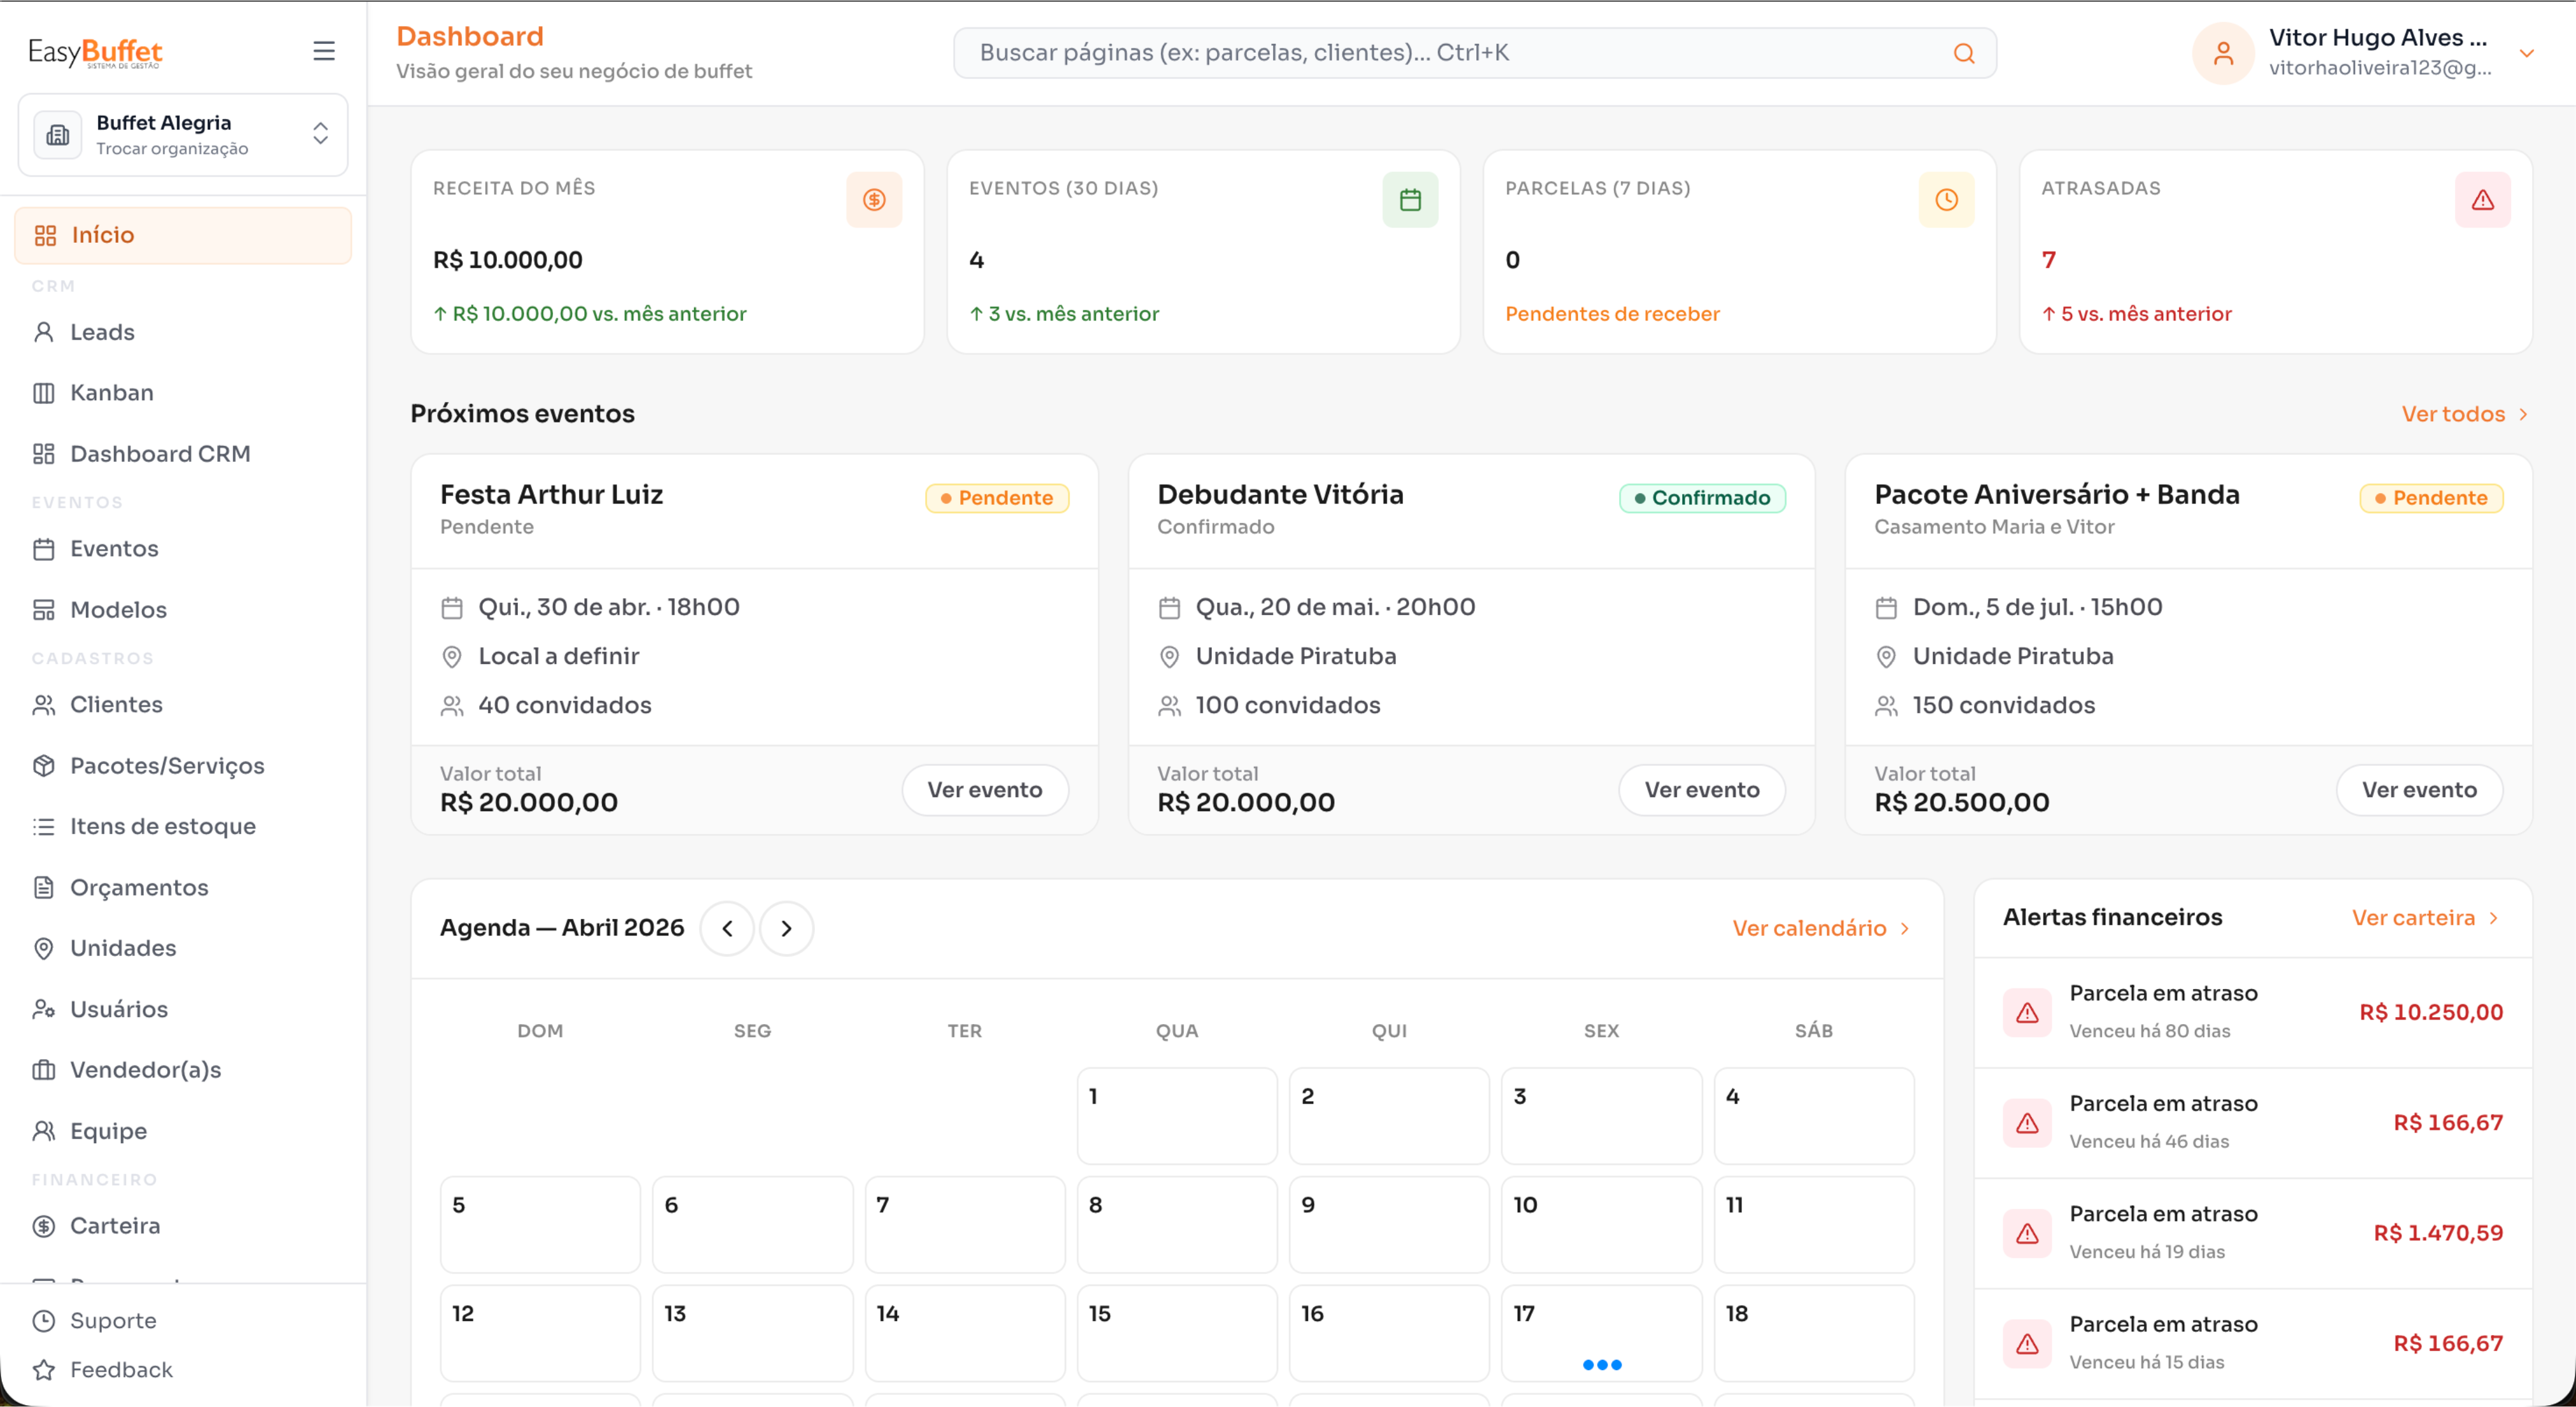Click the Usuários user-cog icon
Image resolution: width=2576 pixels, height=1407 pixels.
(44, 1010)
